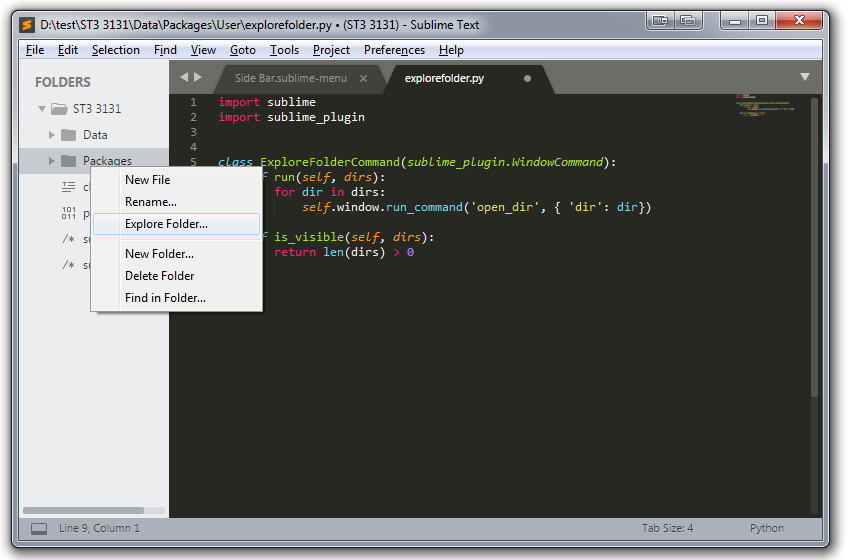849x560 pixels.
Task: Open the Tools menu
Action: coord(284,50)
